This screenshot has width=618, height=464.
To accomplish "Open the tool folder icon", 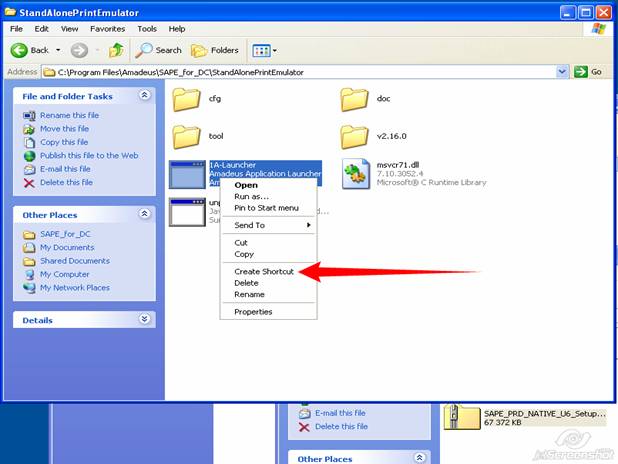I will (186, 136).
